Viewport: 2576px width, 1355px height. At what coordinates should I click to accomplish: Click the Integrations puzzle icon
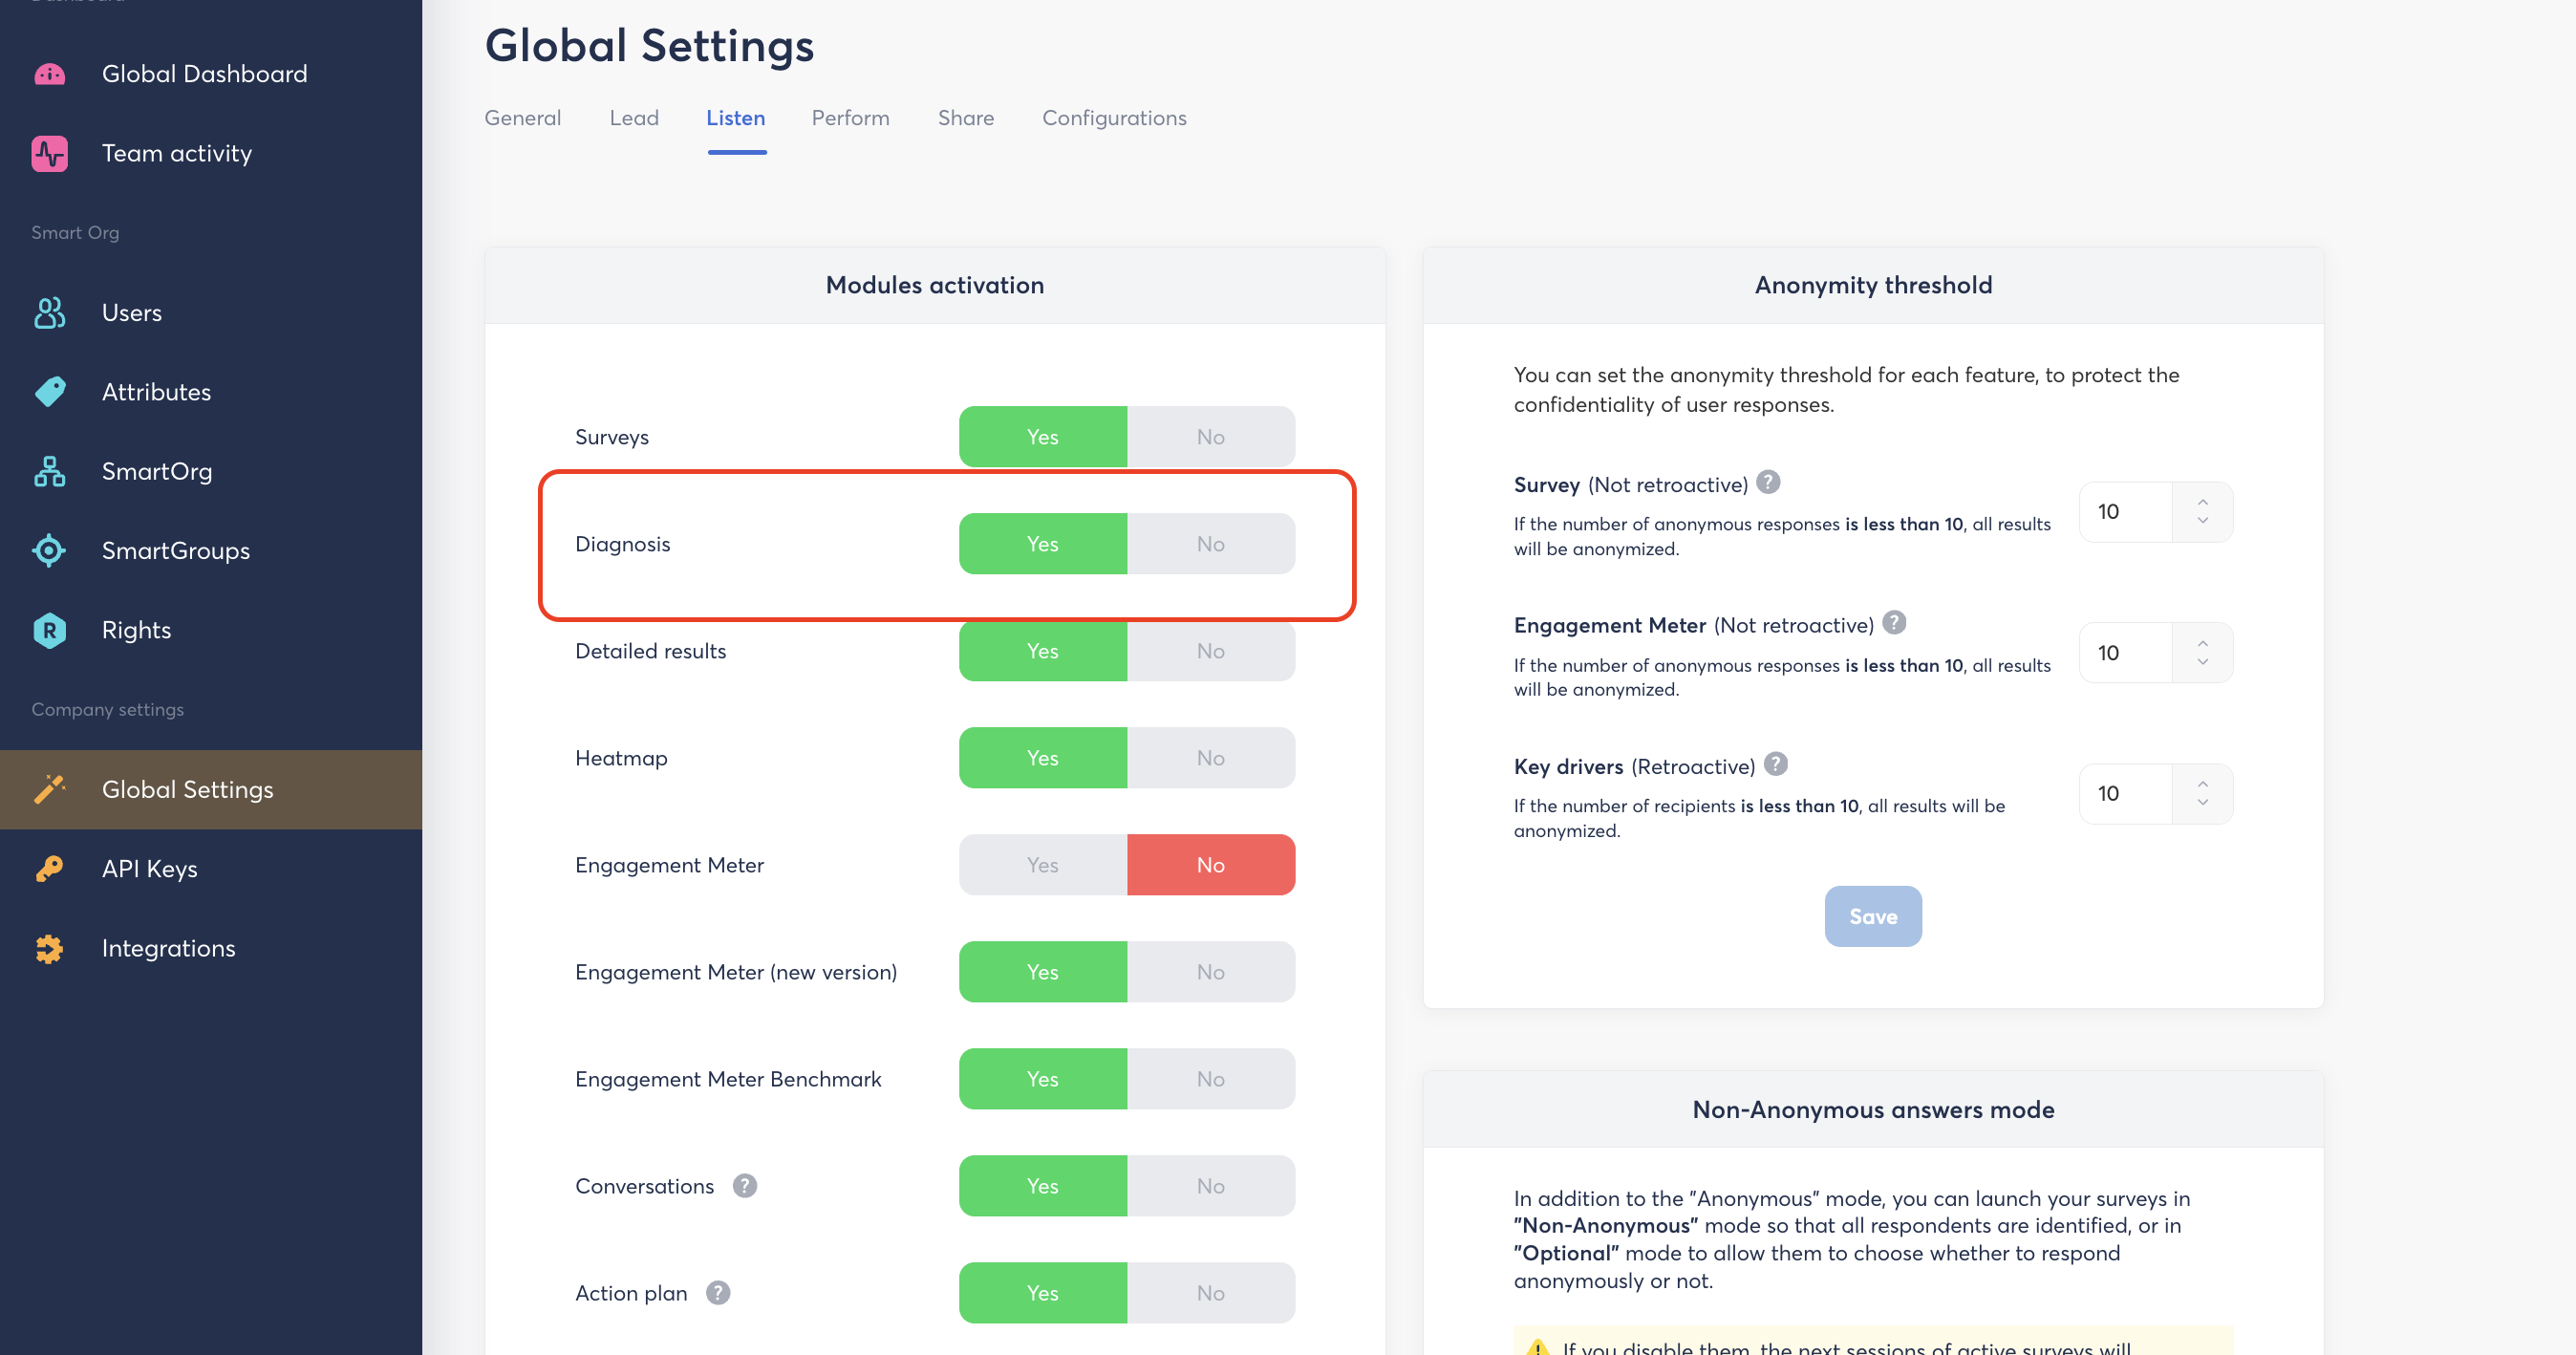[x=49, y=948]
